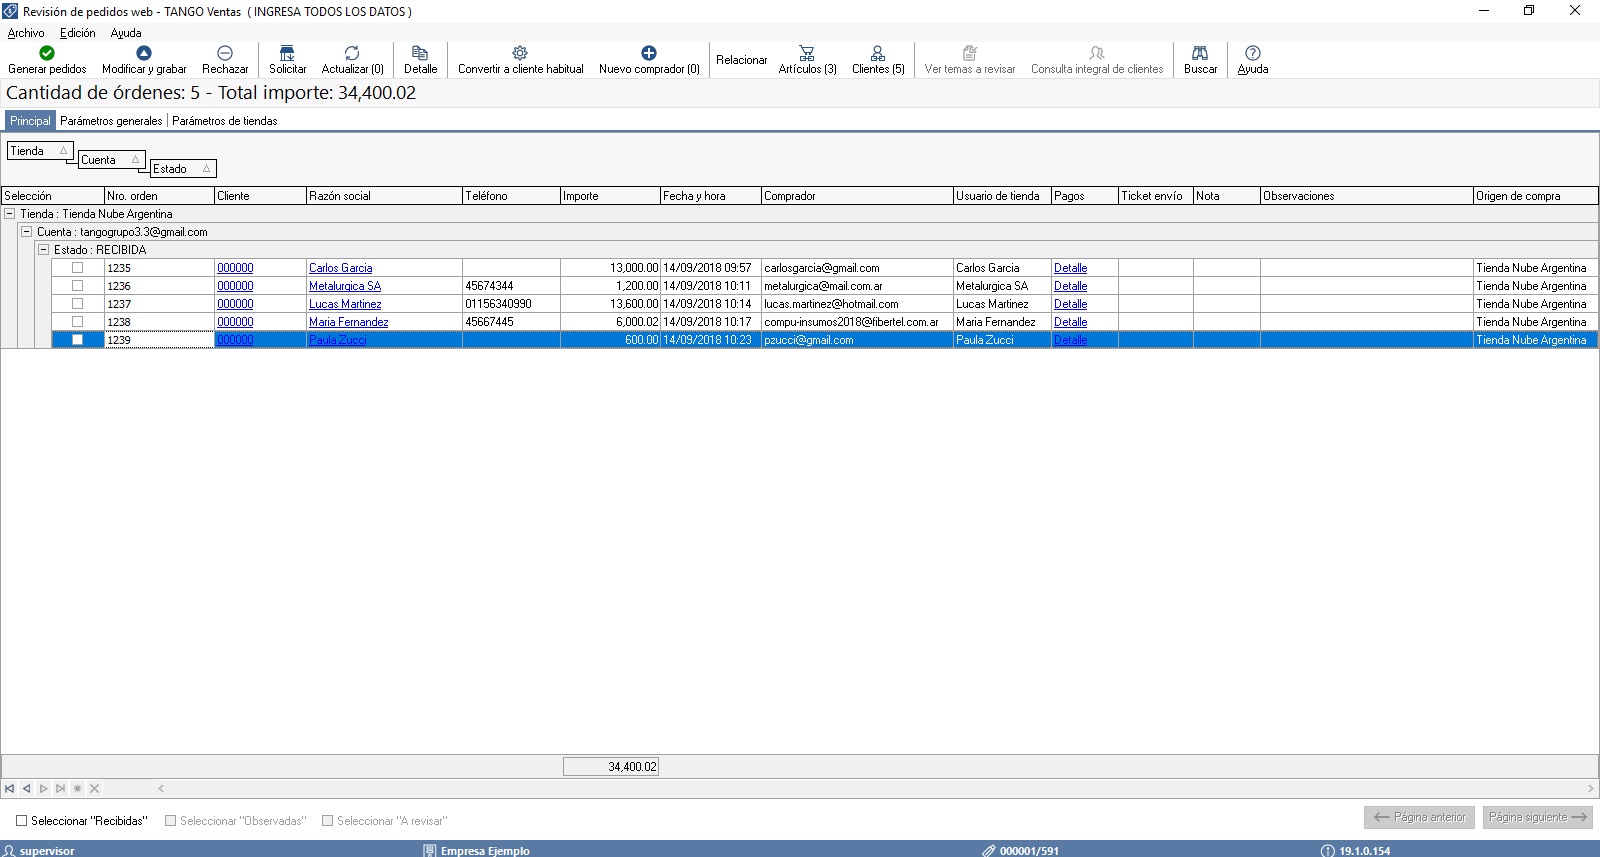The width and height of the screenshot is (1600, 857).
Task: Open Detalle payment link for order 1236
Action: tap(1070, 286)
